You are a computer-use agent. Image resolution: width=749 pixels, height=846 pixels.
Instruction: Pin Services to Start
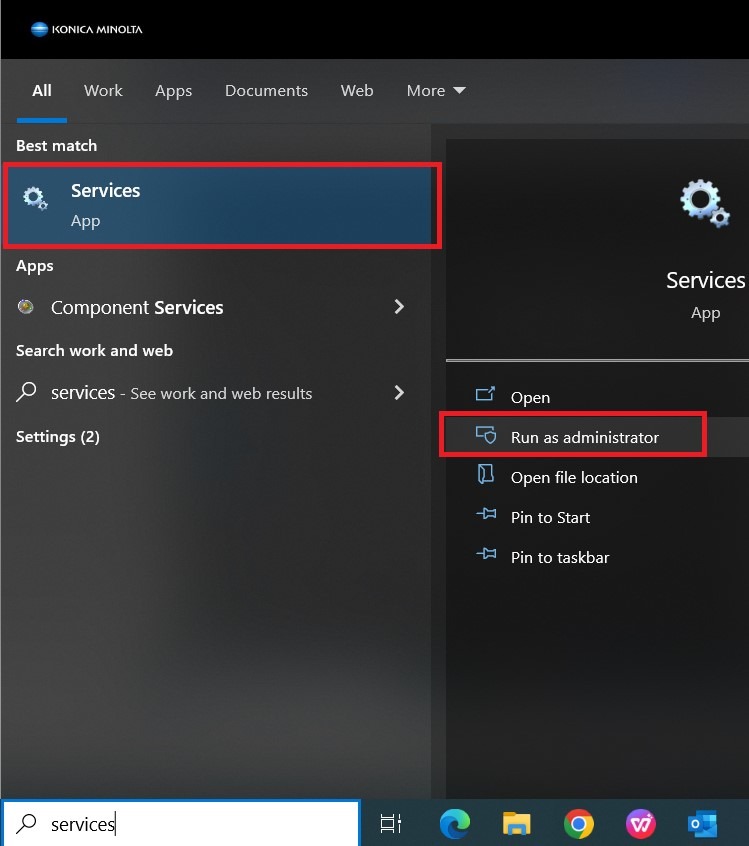[550, 517]
